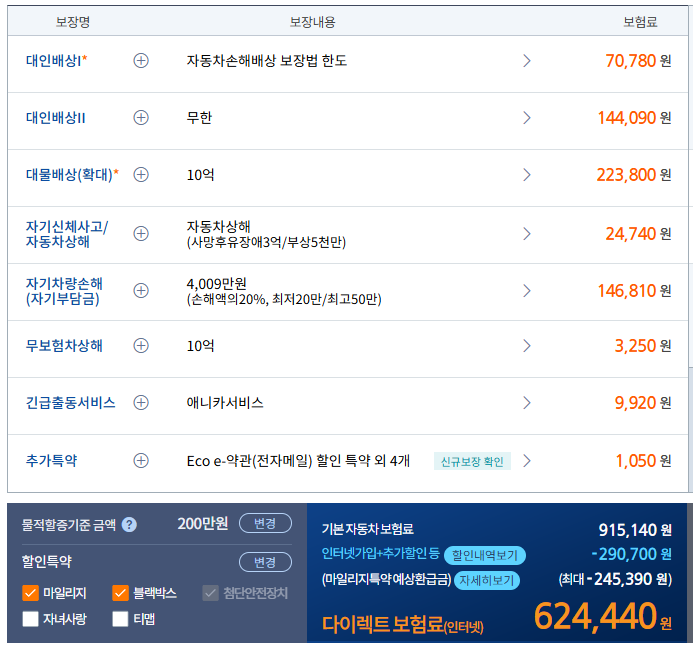Click the 보장명 column header
The height and width of the screenshot is (648, 693).
(x=73, y=22)
